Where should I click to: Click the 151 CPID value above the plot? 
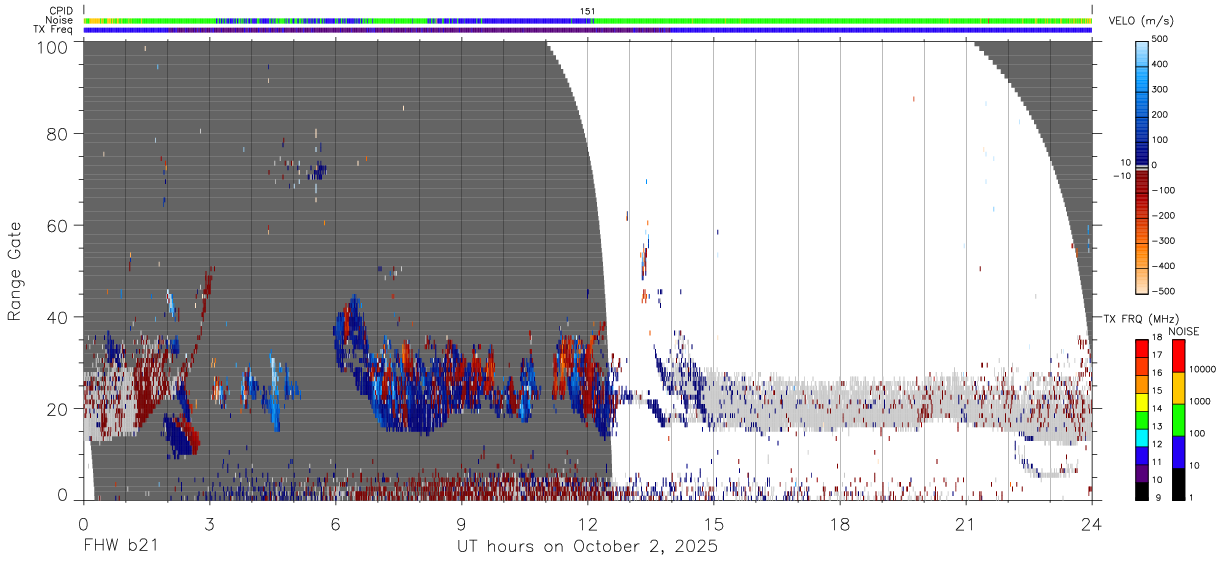(x=588, y=11)
